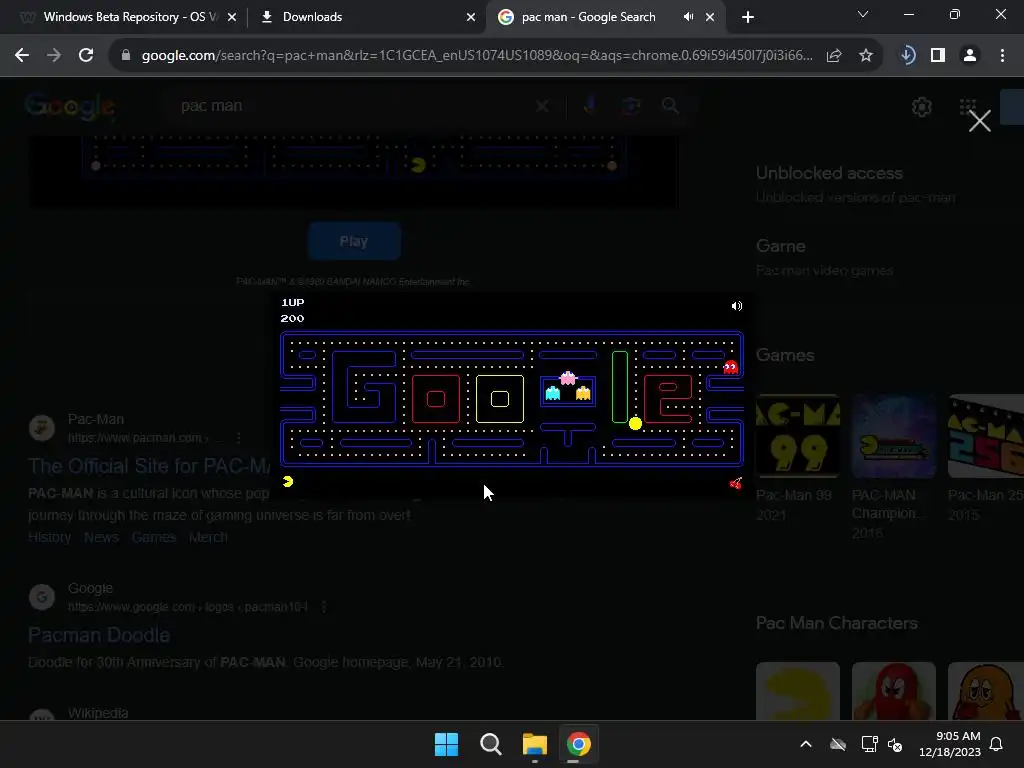The height and width of the screenshot is (768, 1024).
Task: Open the Pacman Doodle result
Action: [x=99, y=635]
